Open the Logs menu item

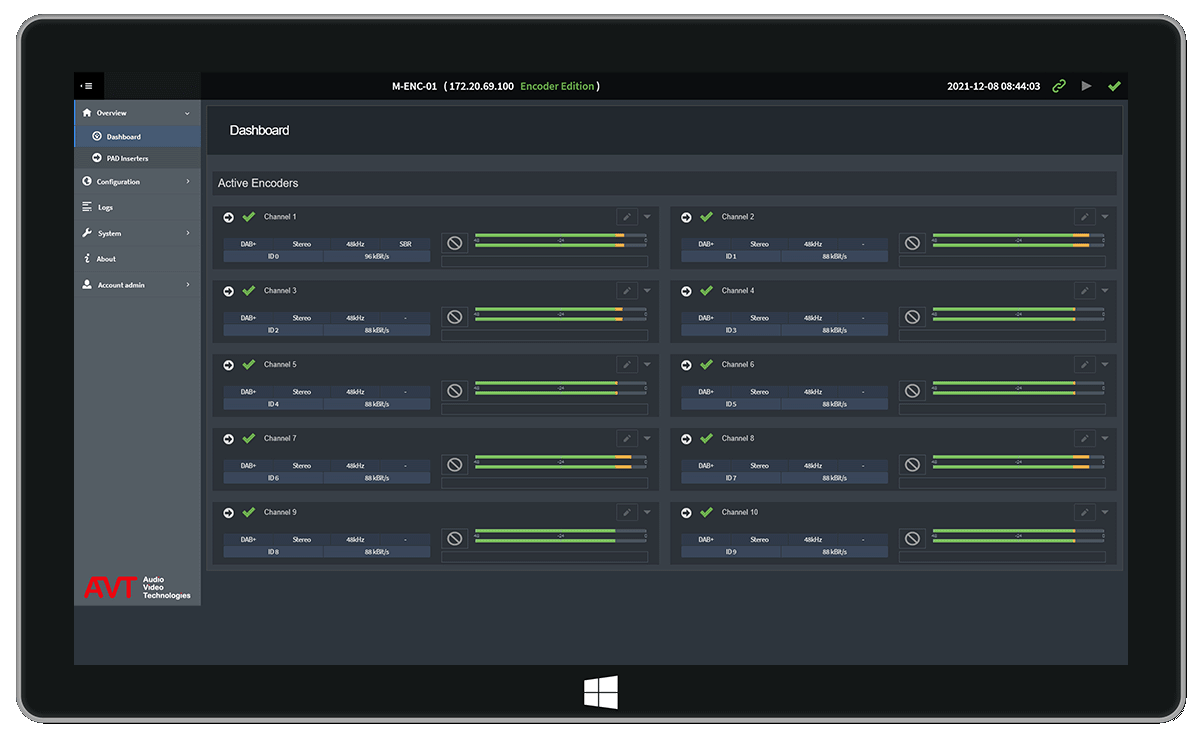click(x=105, y=207)
